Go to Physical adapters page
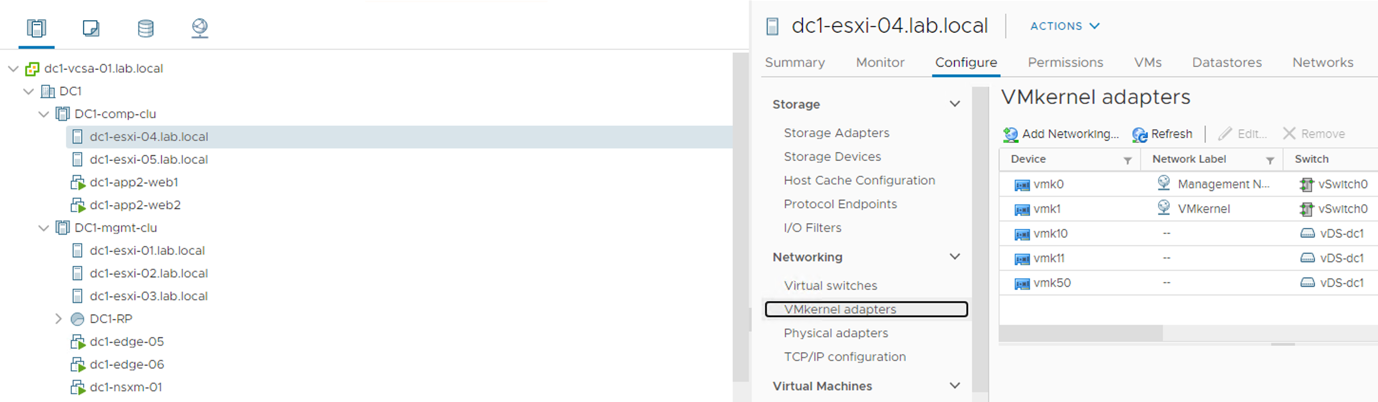The height and width of the screenshot is (402, 1378). pos(835,333)
